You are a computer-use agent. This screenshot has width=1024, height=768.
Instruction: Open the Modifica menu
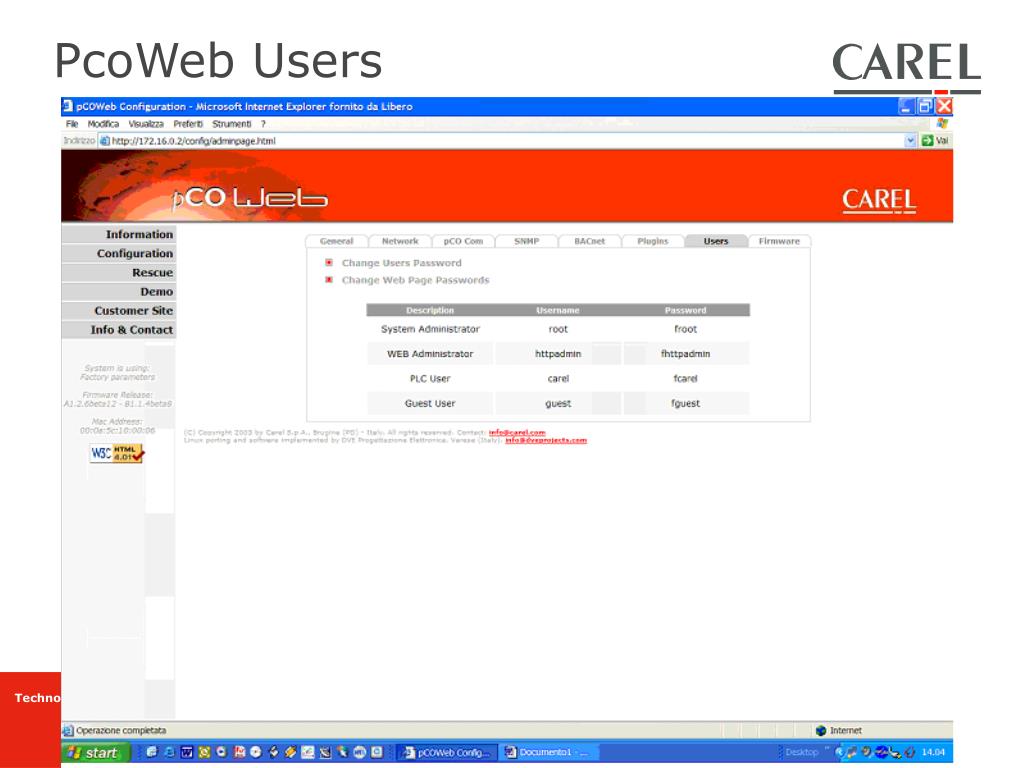point(103,124)
